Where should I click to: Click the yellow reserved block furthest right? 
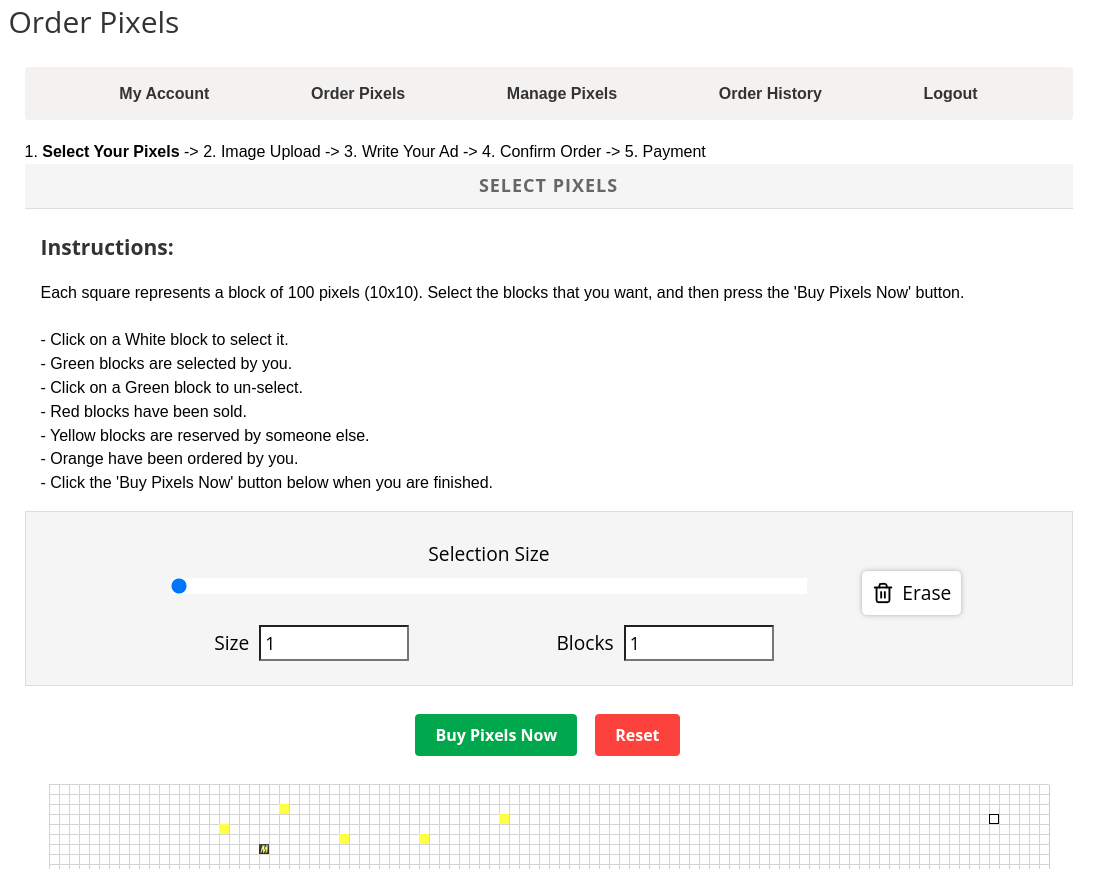[x=503, y=819]
